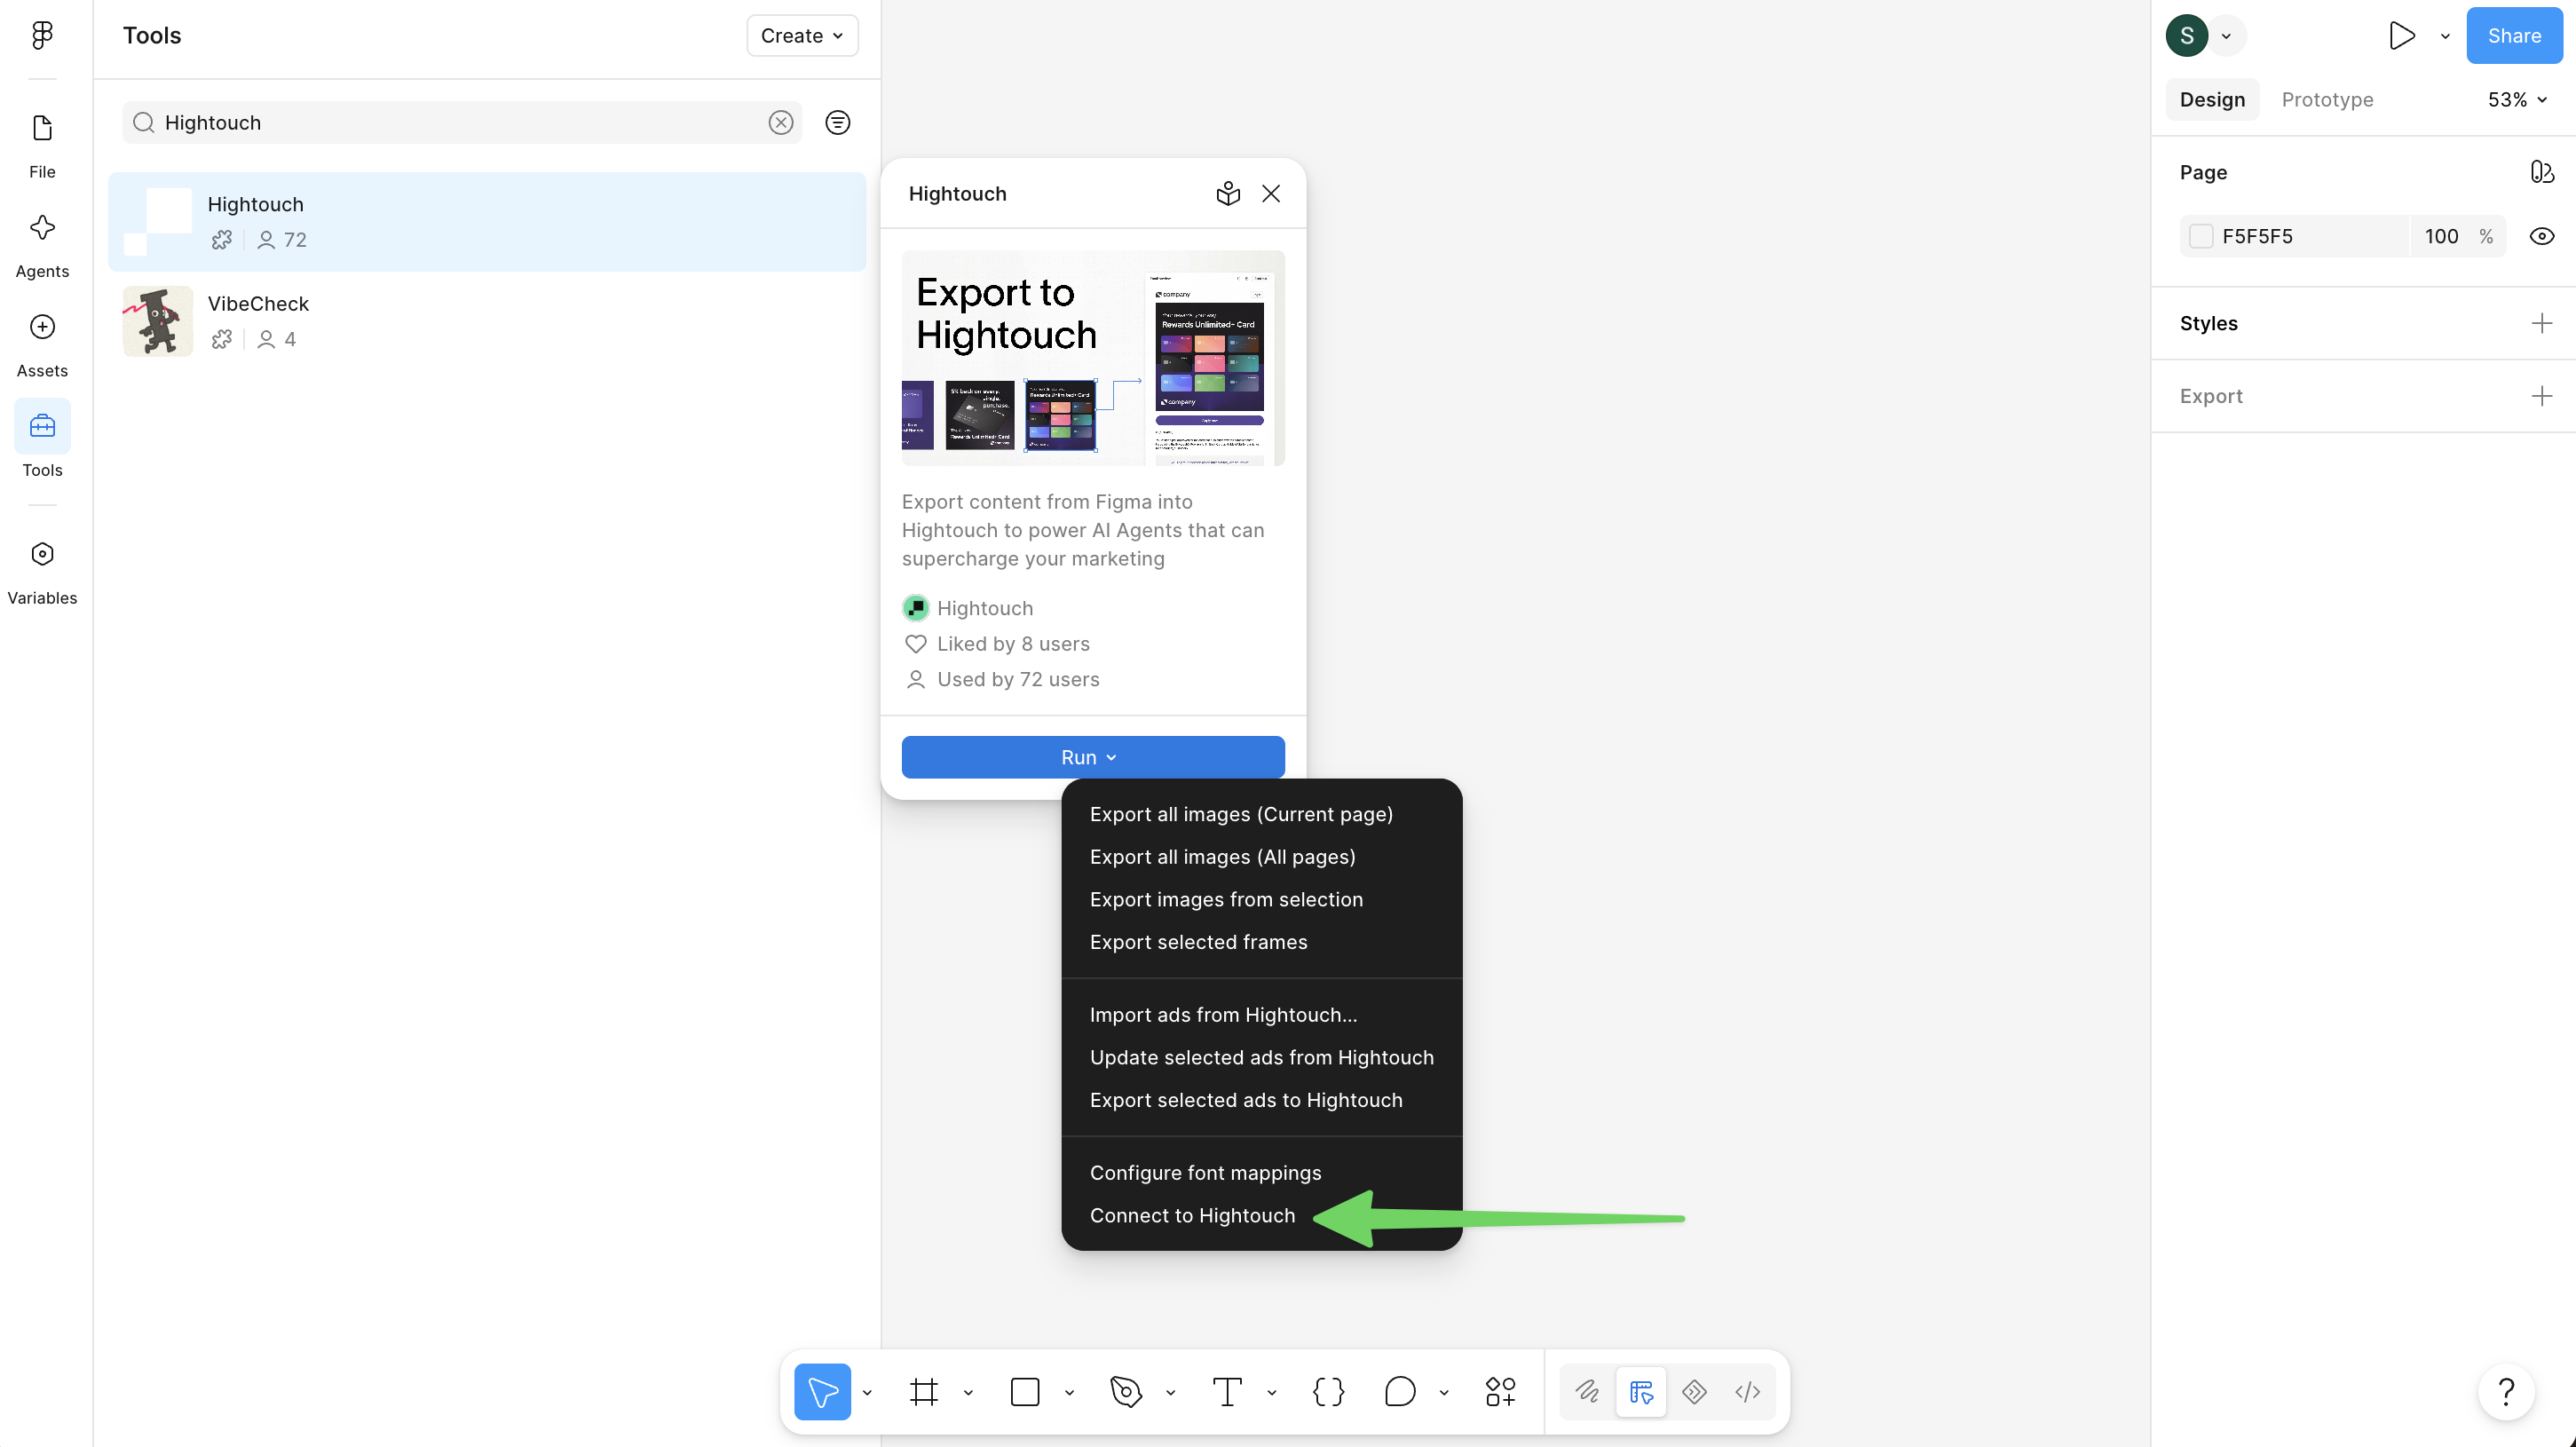
Task: Open the File sidebar panel
Action: click(42, 146)
